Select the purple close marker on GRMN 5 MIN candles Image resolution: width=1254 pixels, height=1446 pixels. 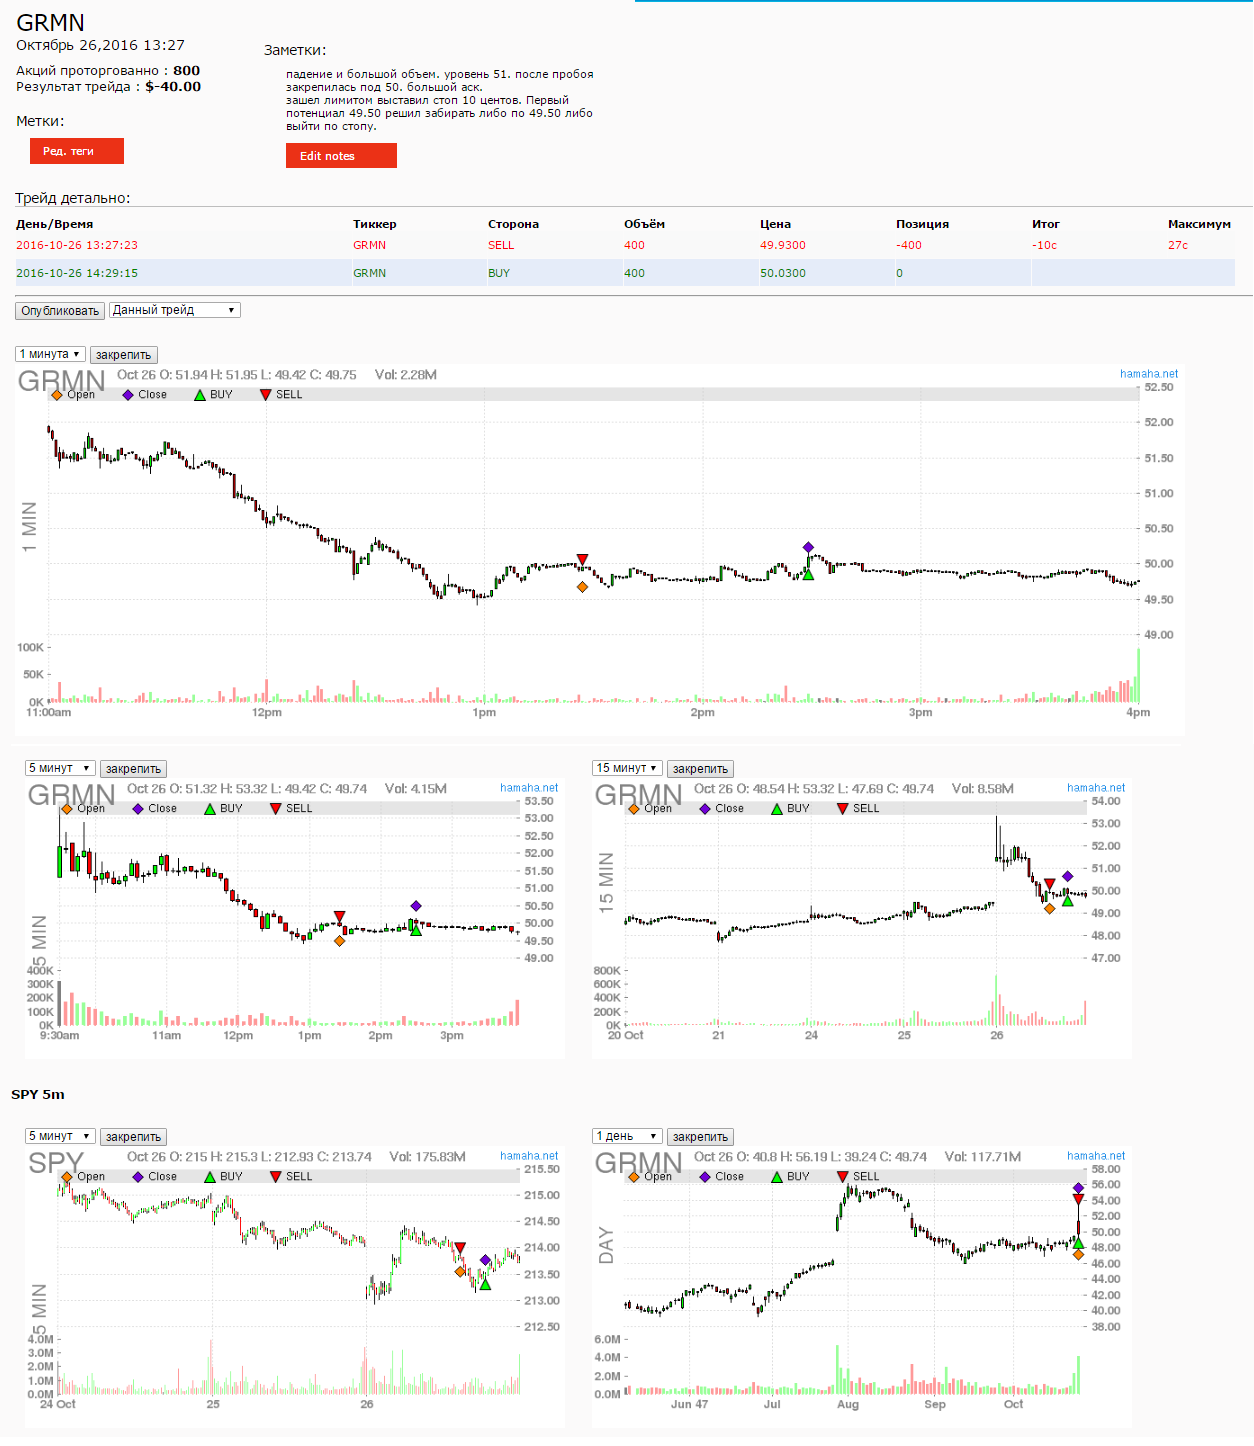pos(416,906)
